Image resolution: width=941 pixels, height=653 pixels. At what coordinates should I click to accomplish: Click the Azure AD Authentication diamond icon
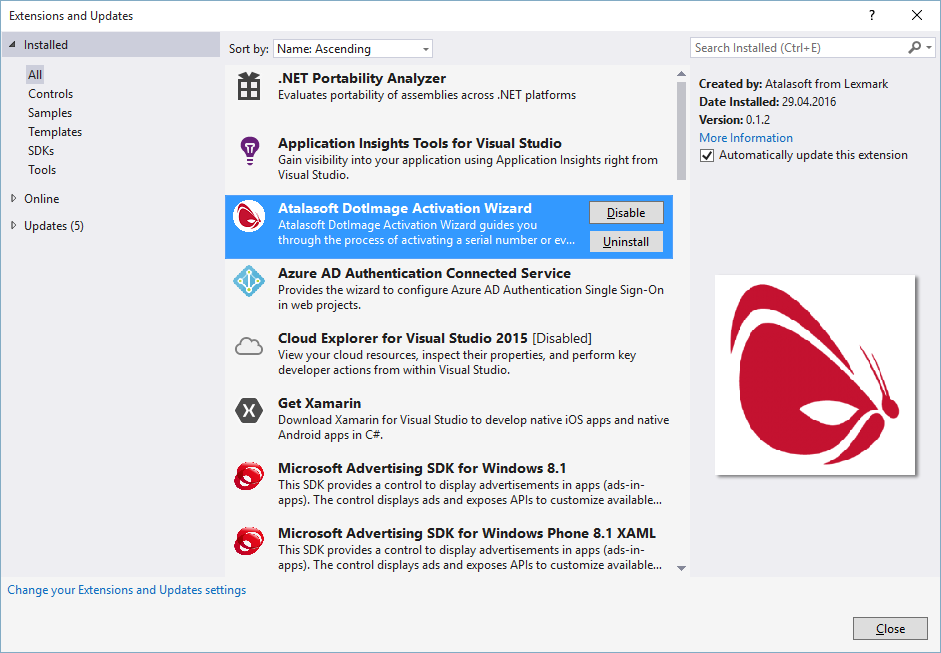point(248,281)
